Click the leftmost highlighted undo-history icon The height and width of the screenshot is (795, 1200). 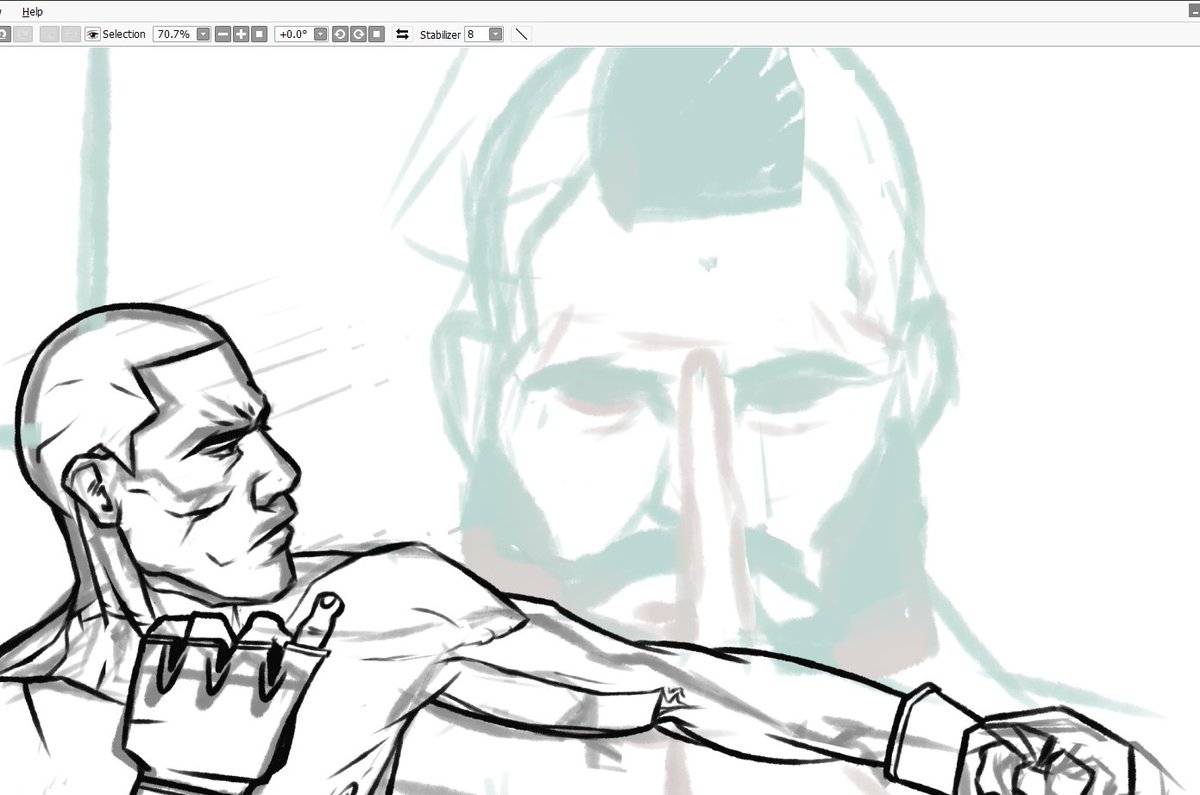click(x=5, y=33)
